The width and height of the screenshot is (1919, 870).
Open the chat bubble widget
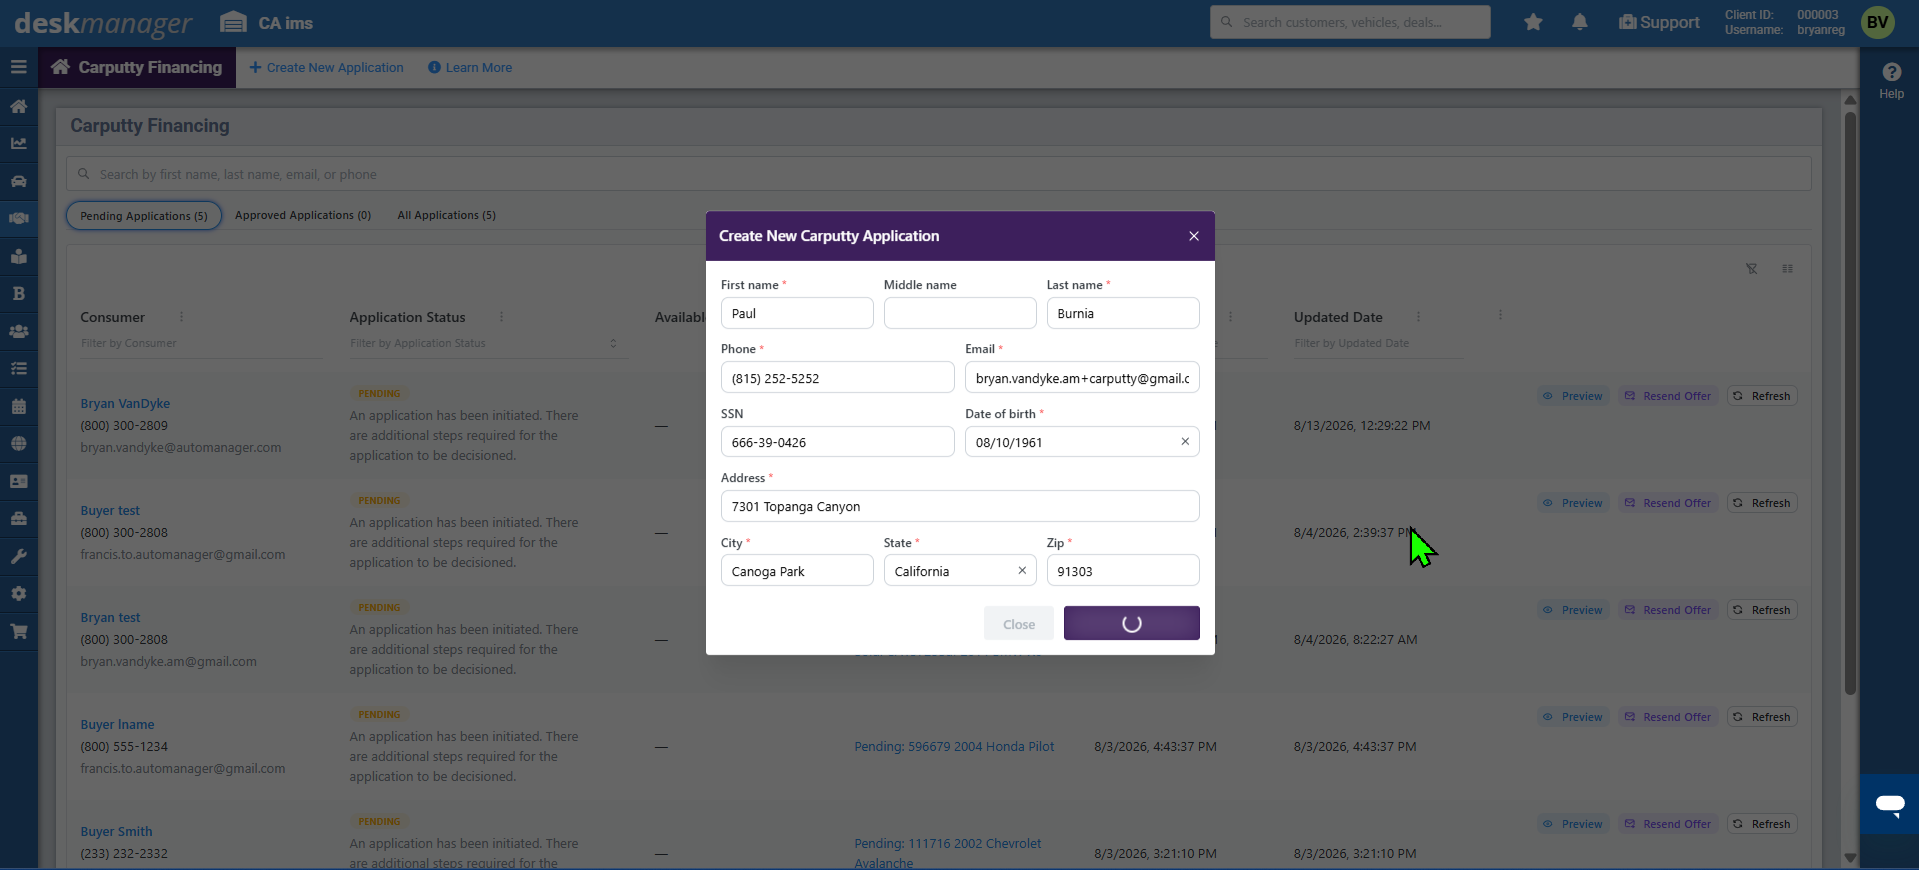pos(1889,804)
